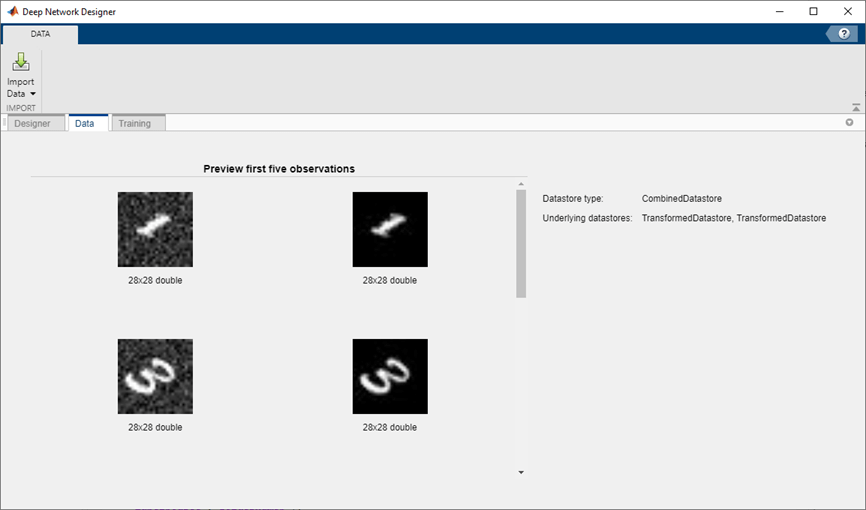Click '28x28 double' under clean 3
The image size is (866, 510).
point(390,427)
